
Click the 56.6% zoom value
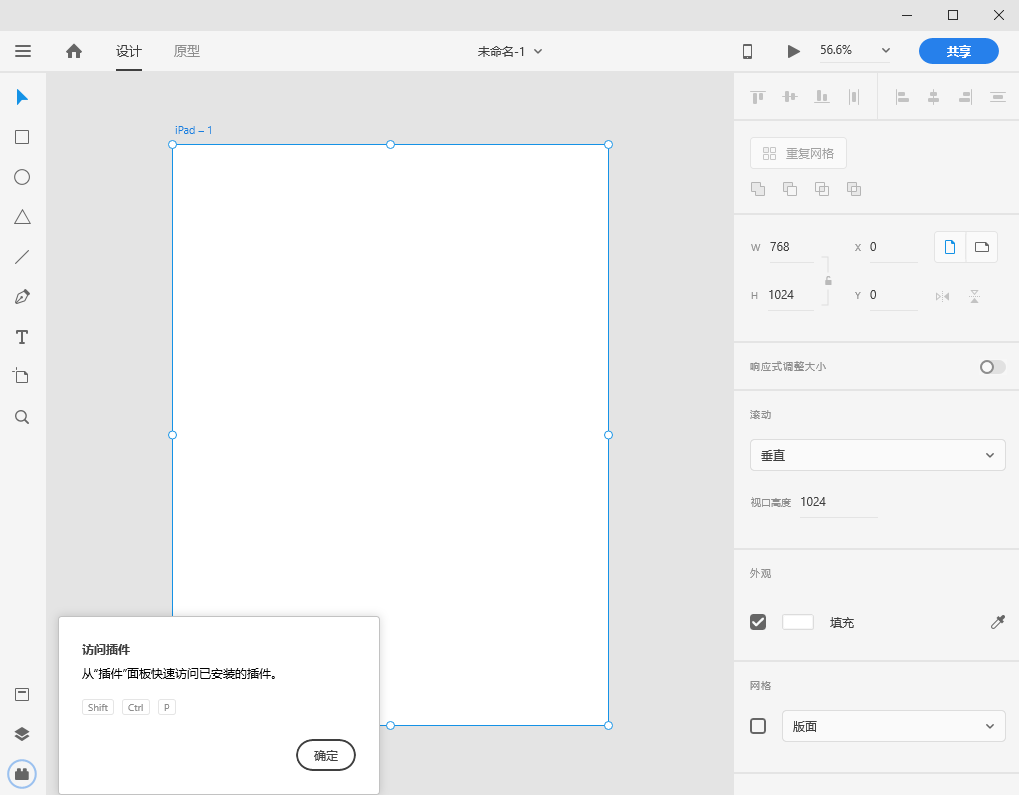[x=836, y=50]
